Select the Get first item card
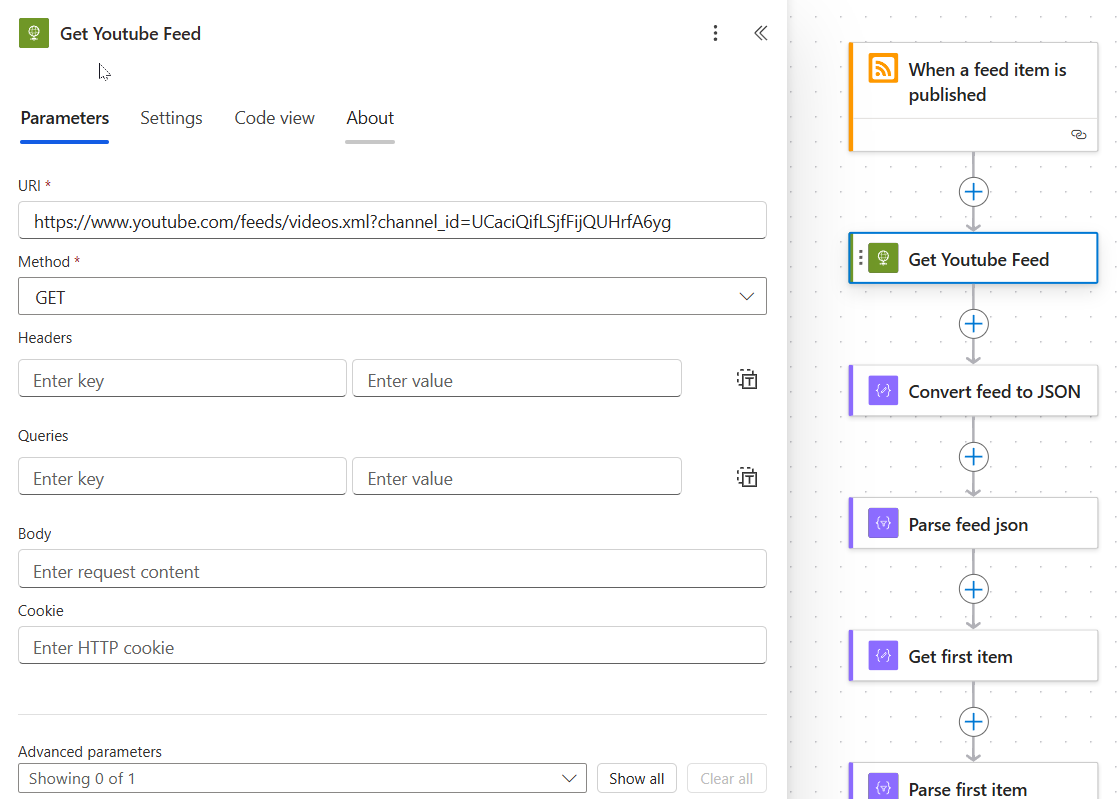Image resolution: width=1117 pixels, height=799 pixels. 973,655
